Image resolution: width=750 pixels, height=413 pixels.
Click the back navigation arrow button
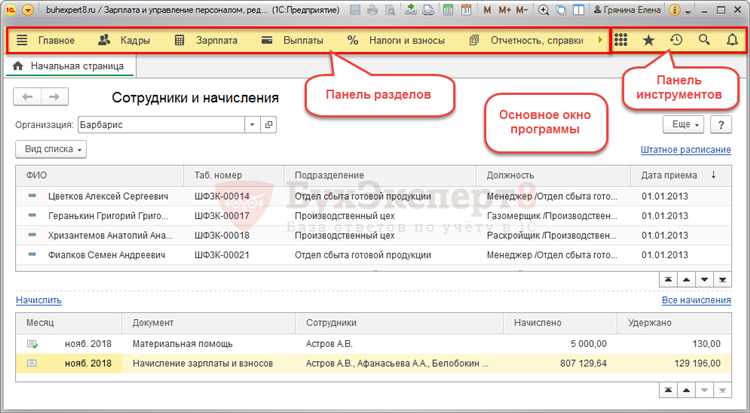pos(27,97)
